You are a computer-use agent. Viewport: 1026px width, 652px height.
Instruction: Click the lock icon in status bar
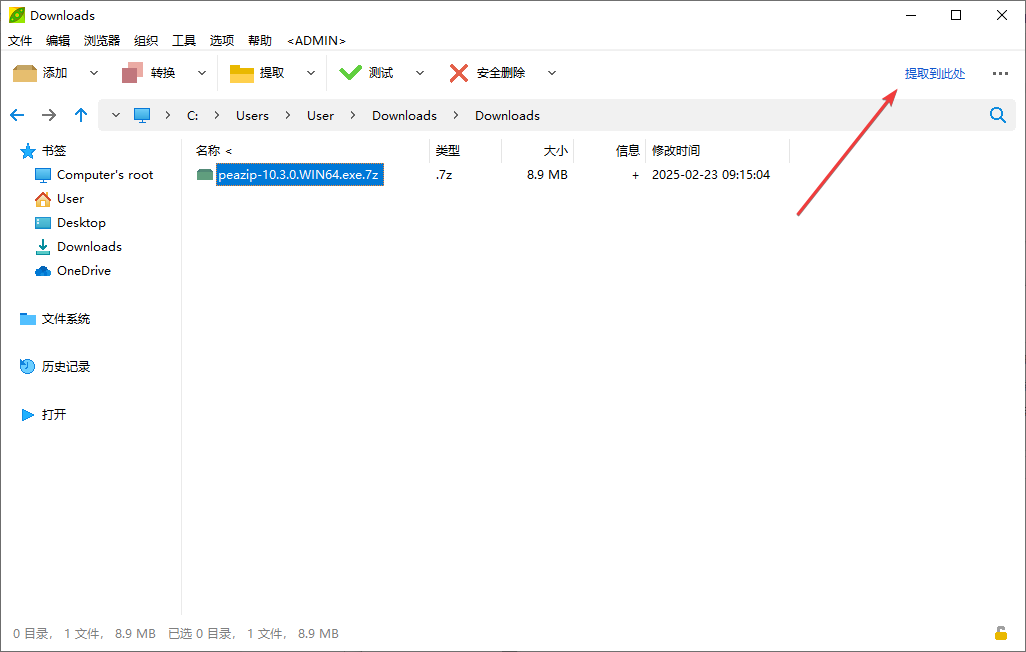[1000, 633]
